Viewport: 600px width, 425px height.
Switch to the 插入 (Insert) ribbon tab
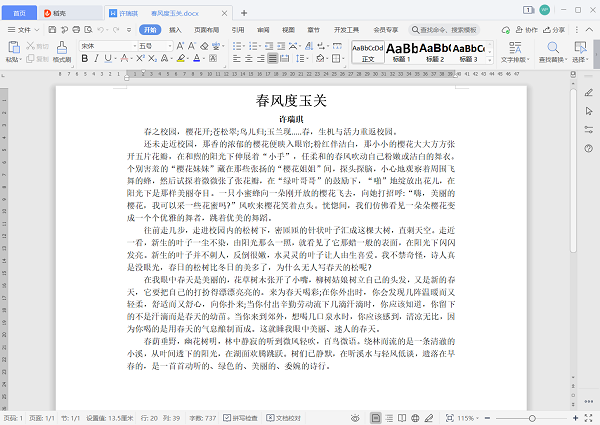point(175,31)
